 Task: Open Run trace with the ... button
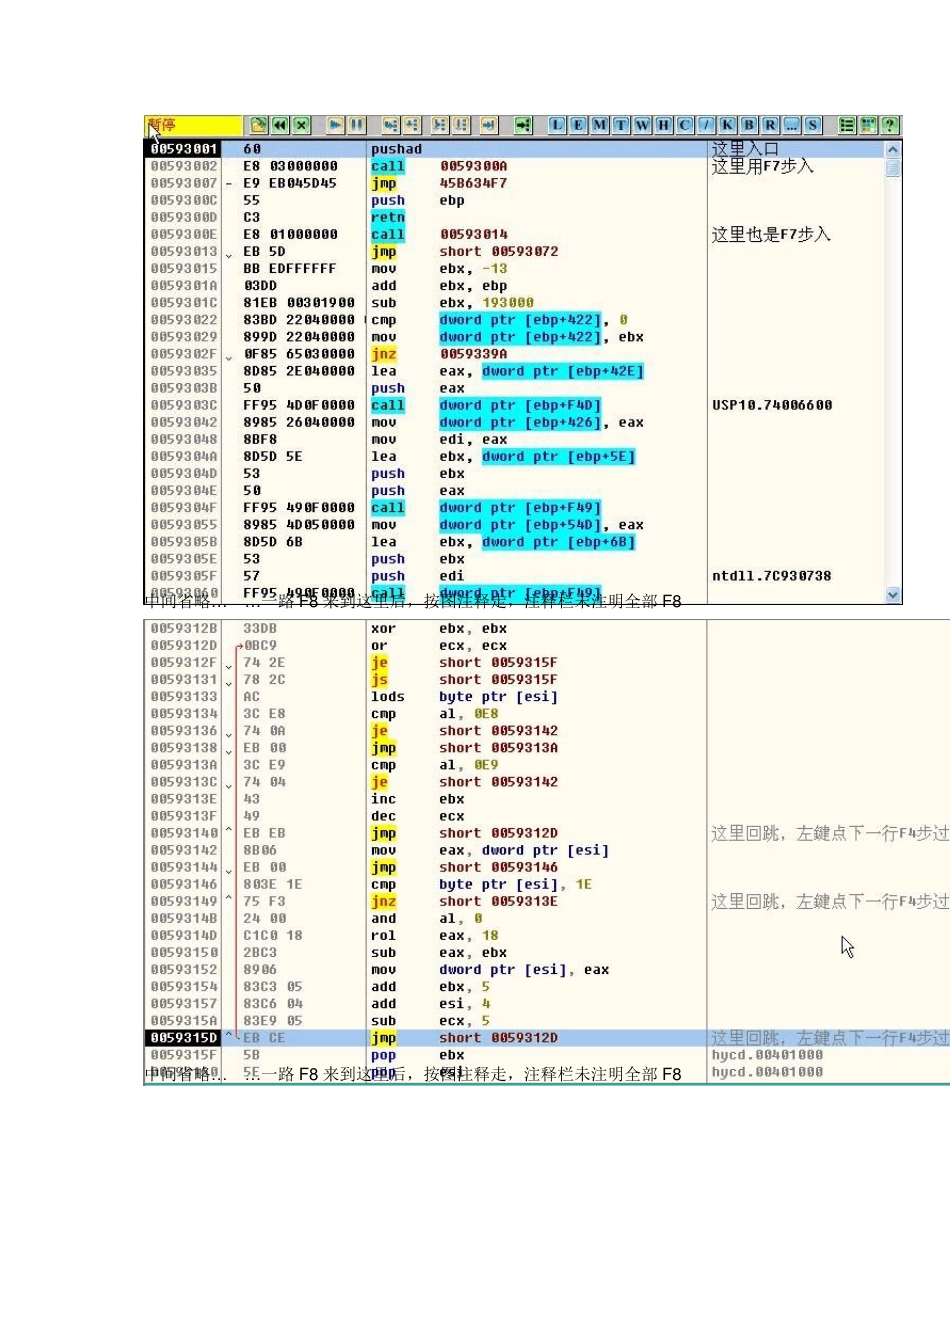click(x=791, y=125)
